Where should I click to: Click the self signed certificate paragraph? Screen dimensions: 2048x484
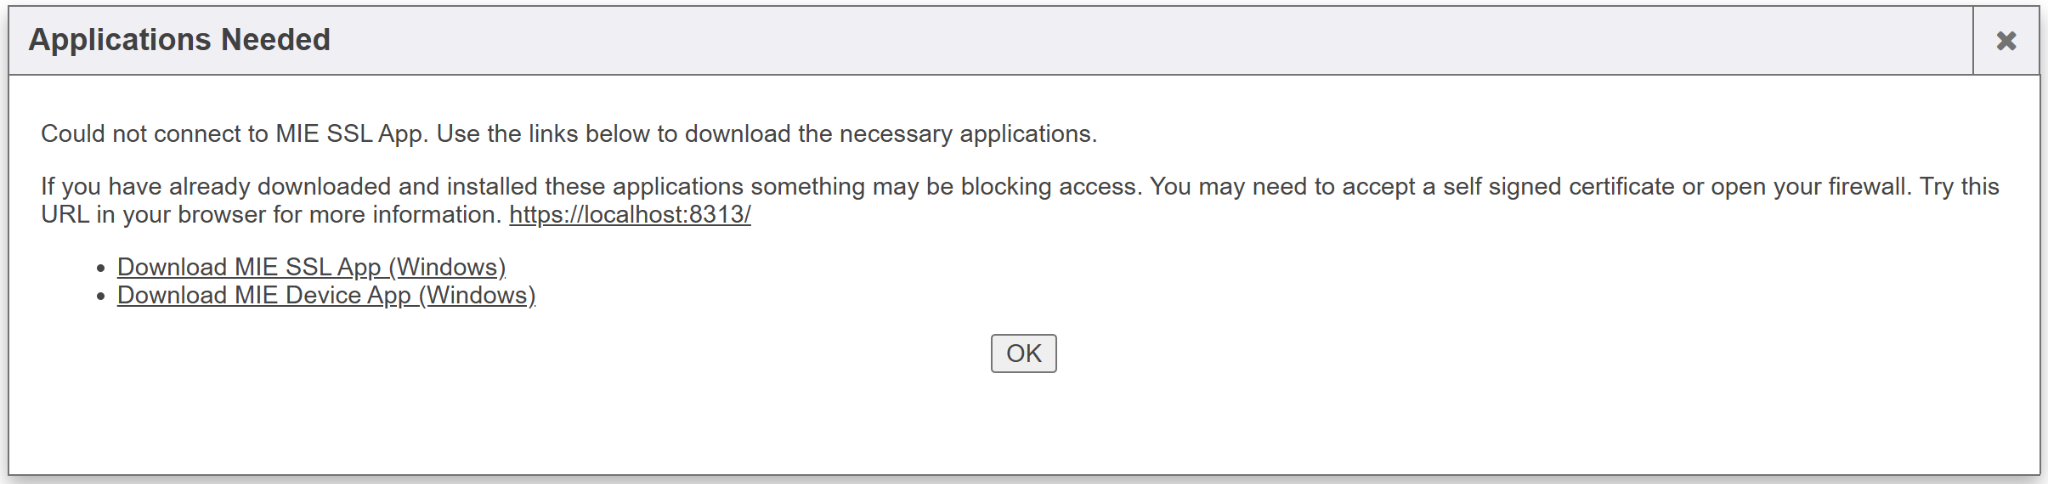point(1019,187)
